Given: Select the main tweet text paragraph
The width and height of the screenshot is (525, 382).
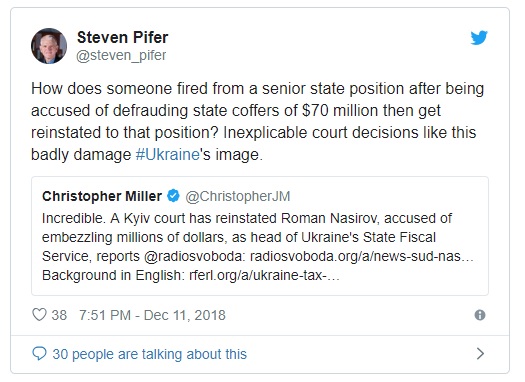Looking at the screenshot, I should 258,122.
